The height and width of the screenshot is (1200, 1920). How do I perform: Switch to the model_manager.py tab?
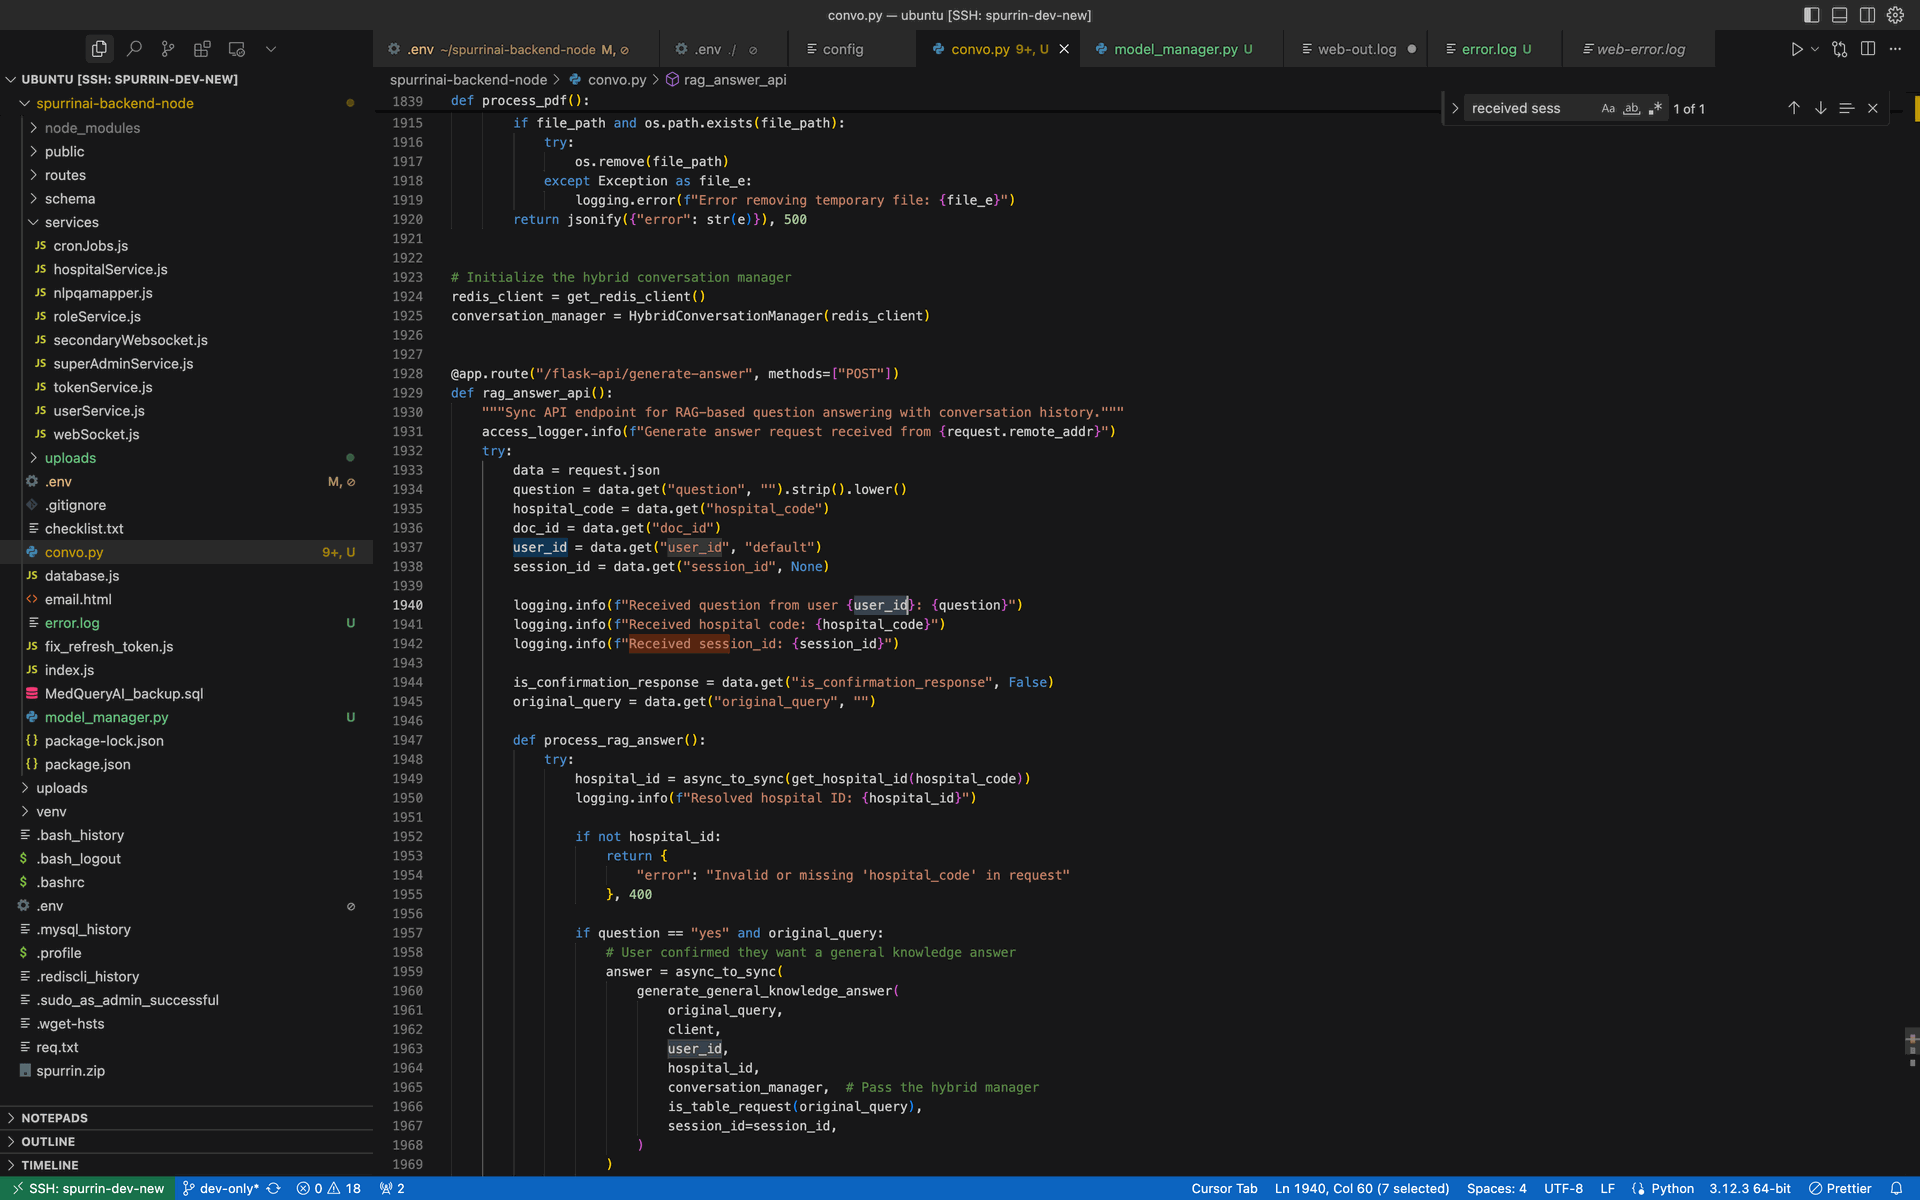tap(1175, 49)
